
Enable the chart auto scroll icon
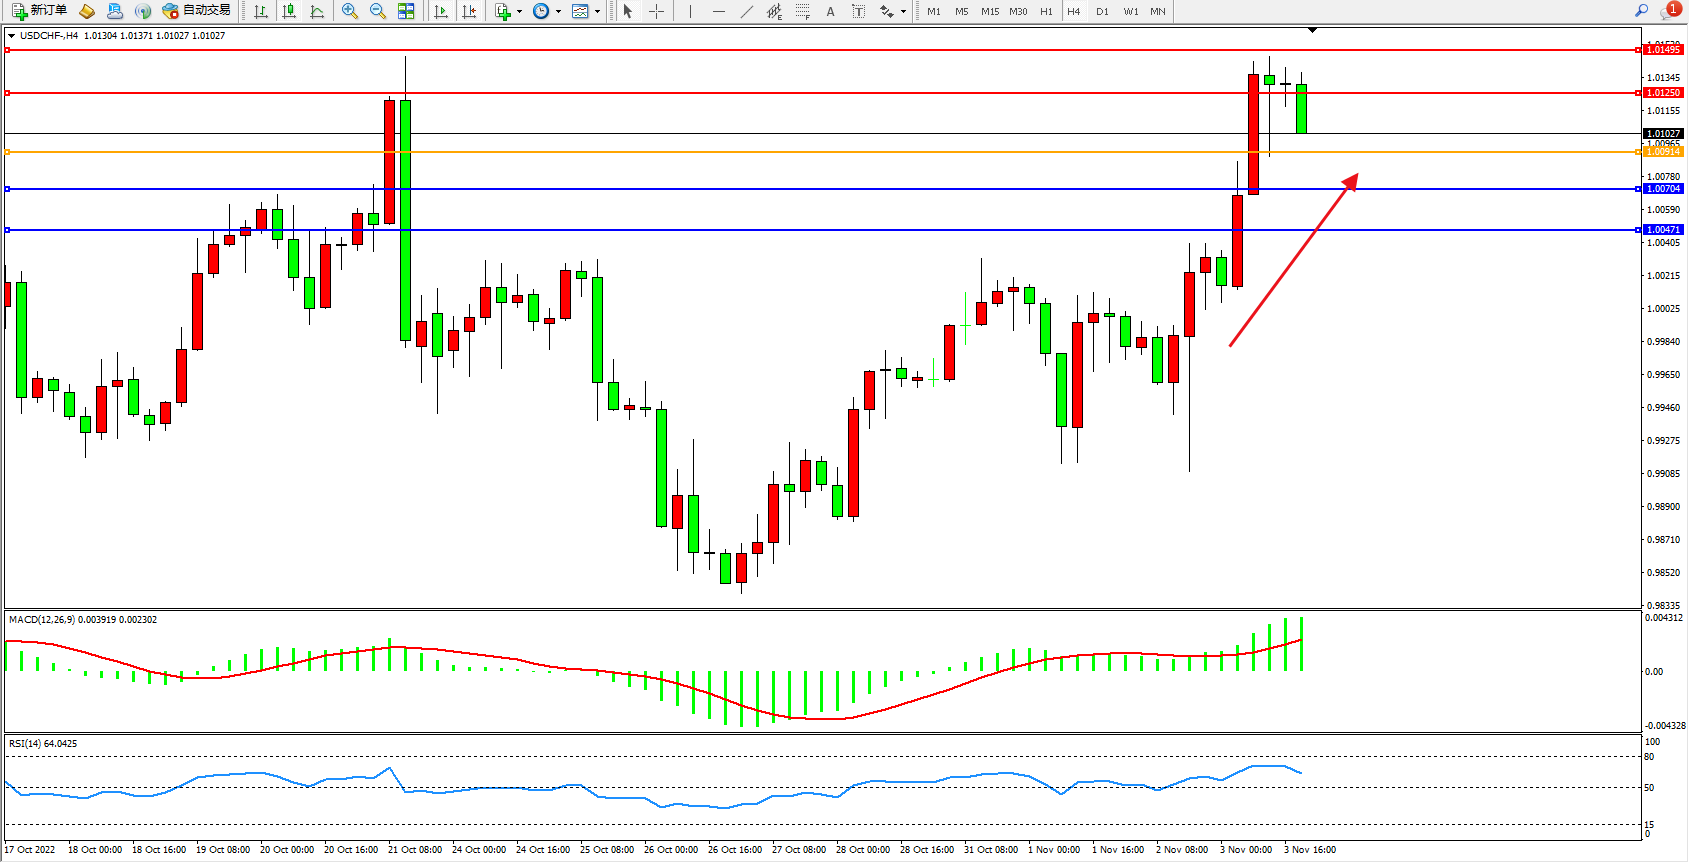pyautogui.click(x=441, y=11)
